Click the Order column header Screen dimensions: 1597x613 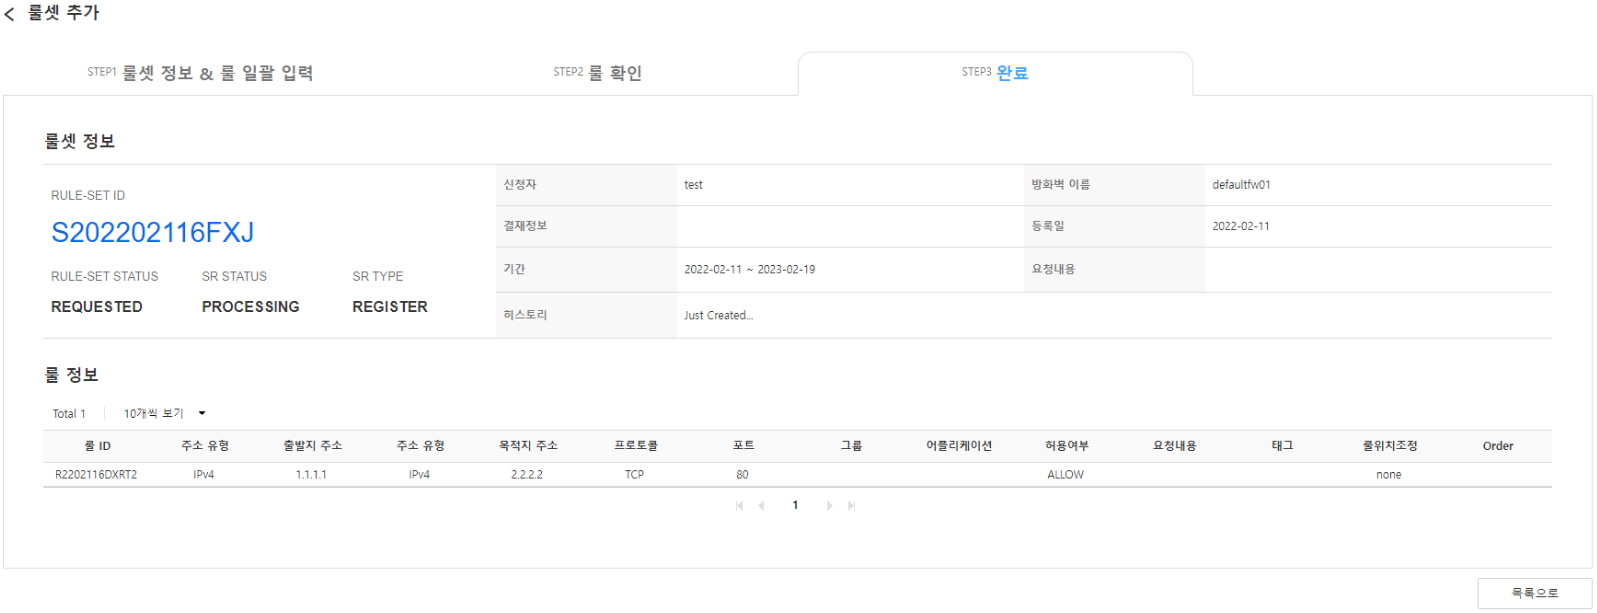1497,446
